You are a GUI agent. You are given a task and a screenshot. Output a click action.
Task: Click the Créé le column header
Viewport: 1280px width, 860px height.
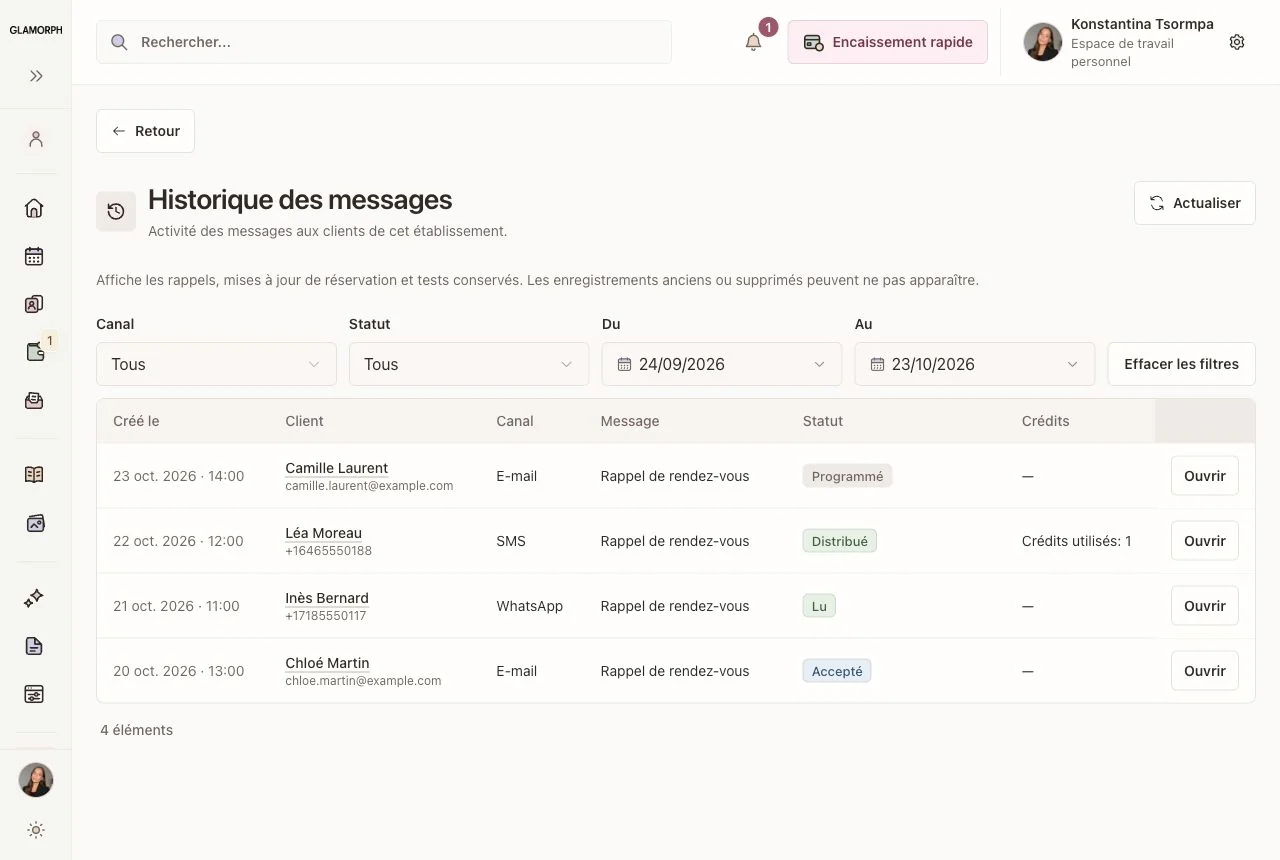136,421
